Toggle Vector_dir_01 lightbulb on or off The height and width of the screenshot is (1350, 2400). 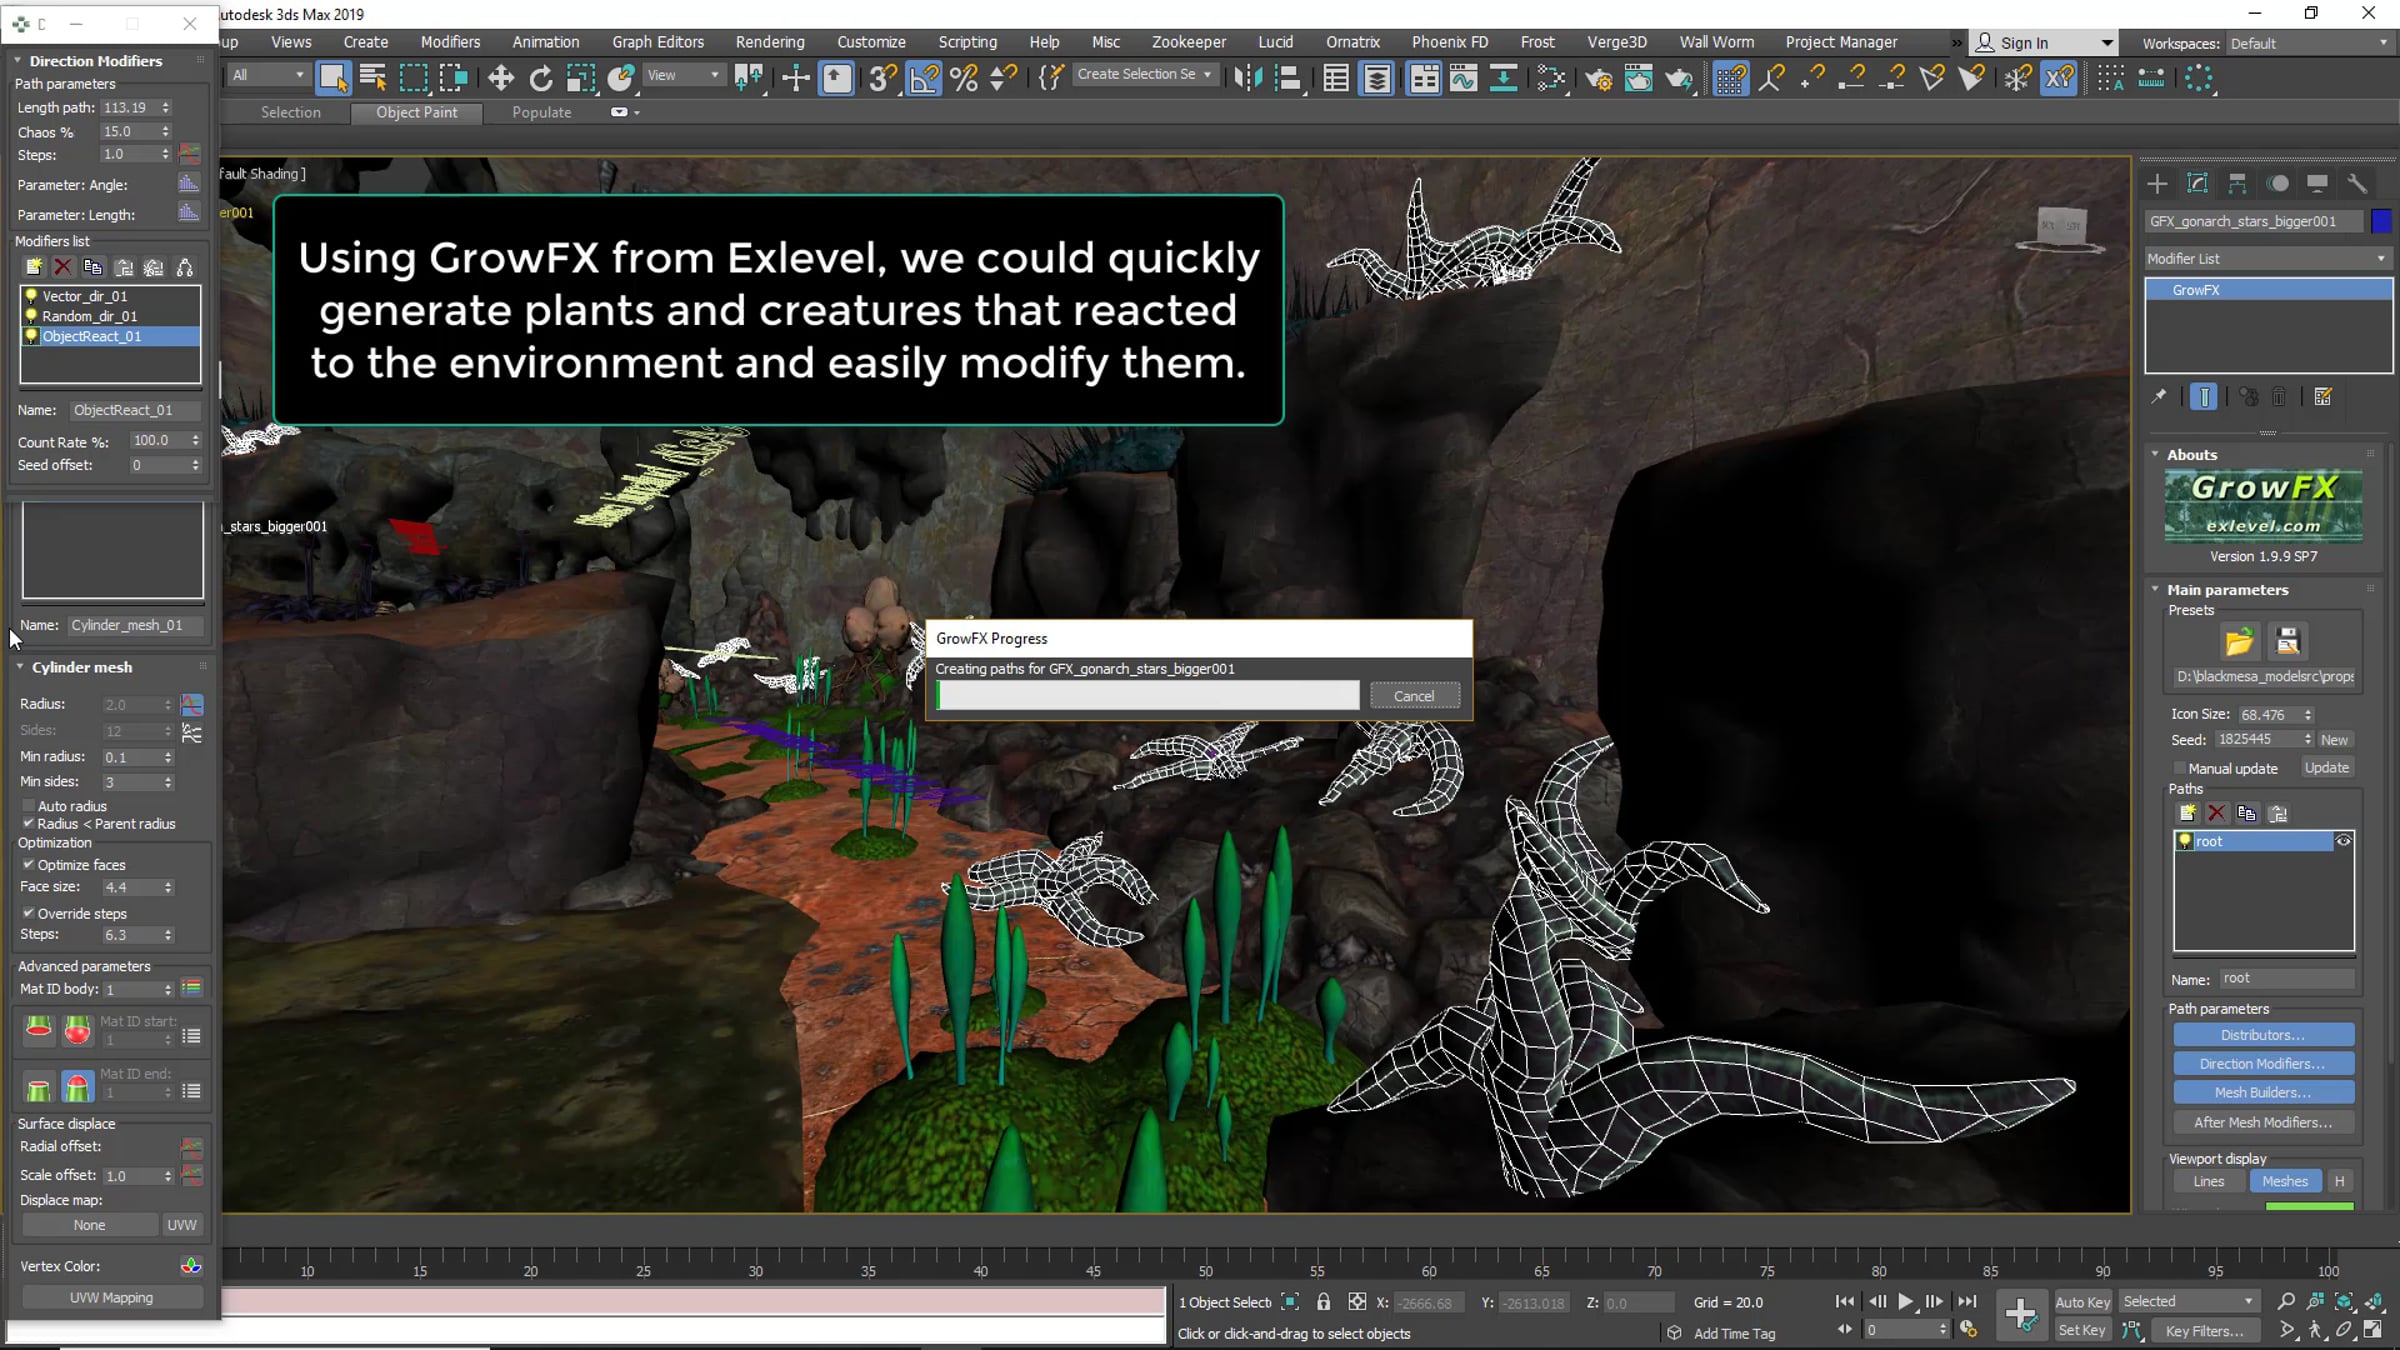[31, 296]
